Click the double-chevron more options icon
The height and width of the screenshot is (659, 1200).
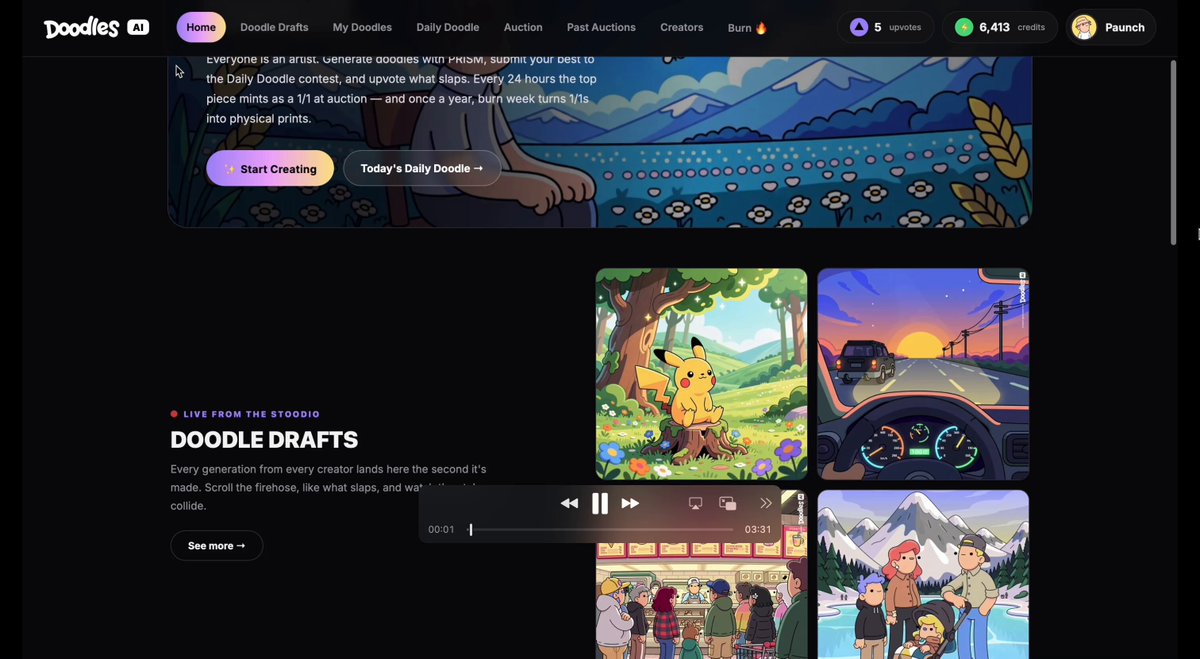(766, 503)
